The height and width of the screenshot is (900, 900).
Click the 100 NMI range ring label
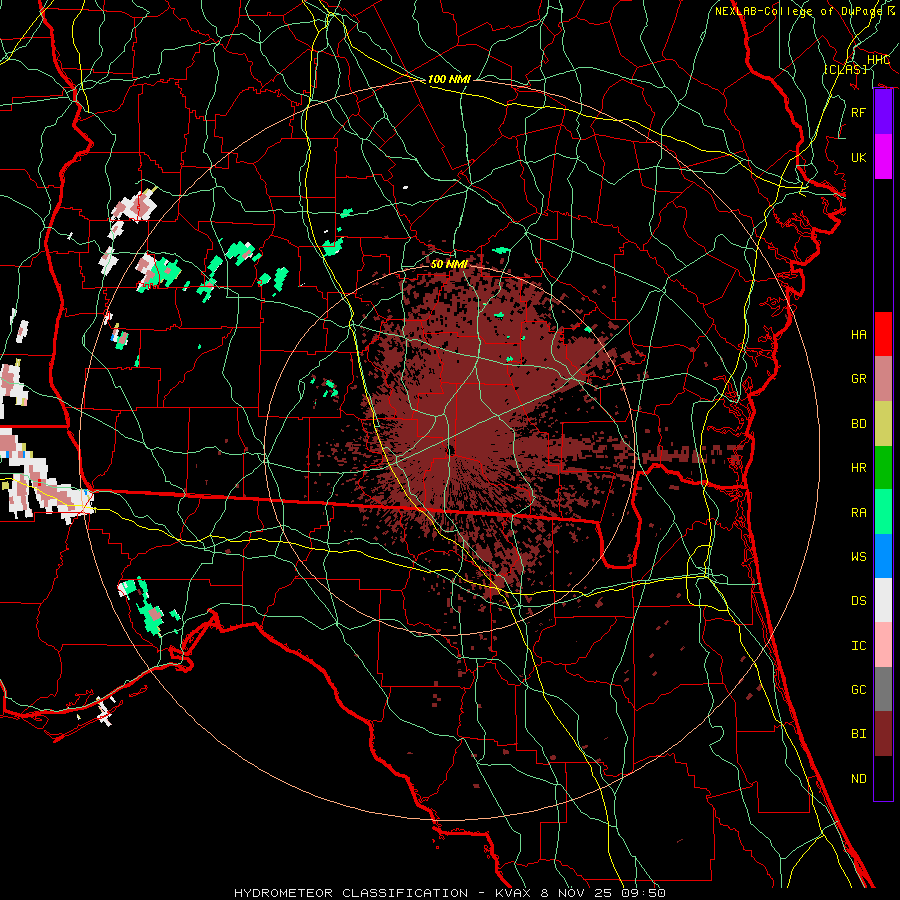pos(449,79)
